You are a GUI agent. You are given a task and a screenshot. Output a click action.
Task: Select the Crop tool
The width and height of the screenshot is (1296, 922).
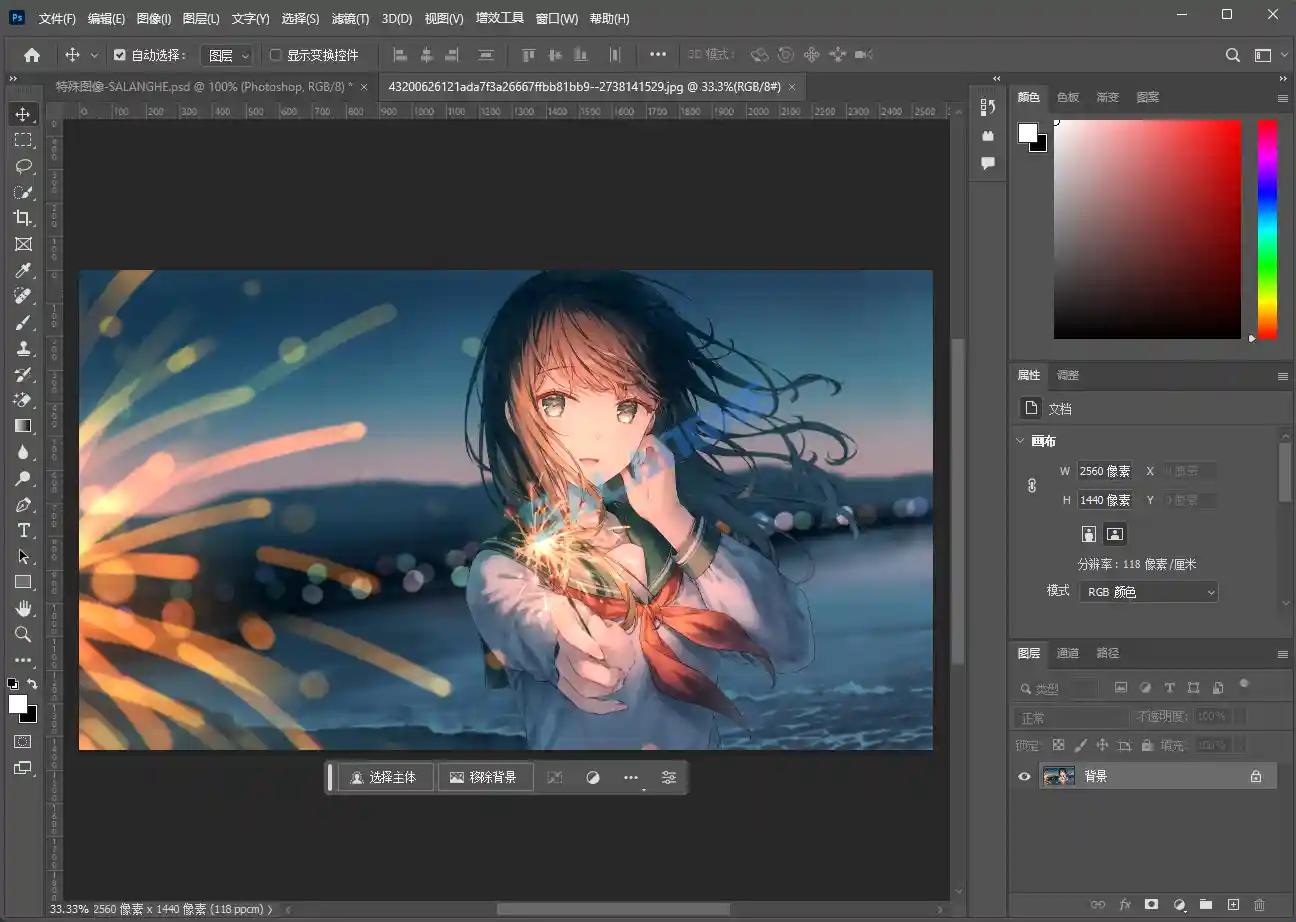(24, 218)
